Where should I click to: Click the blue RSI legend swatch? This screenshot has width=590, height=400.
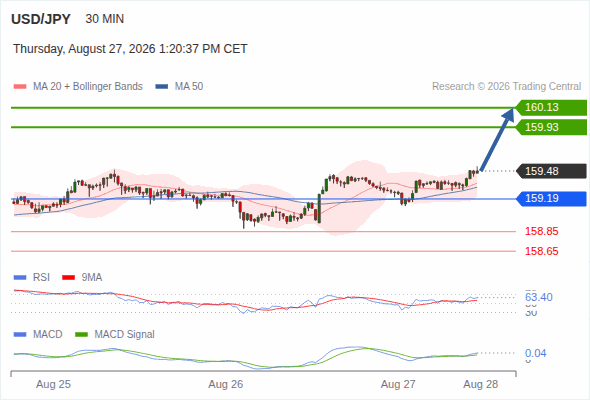(20, 278)
